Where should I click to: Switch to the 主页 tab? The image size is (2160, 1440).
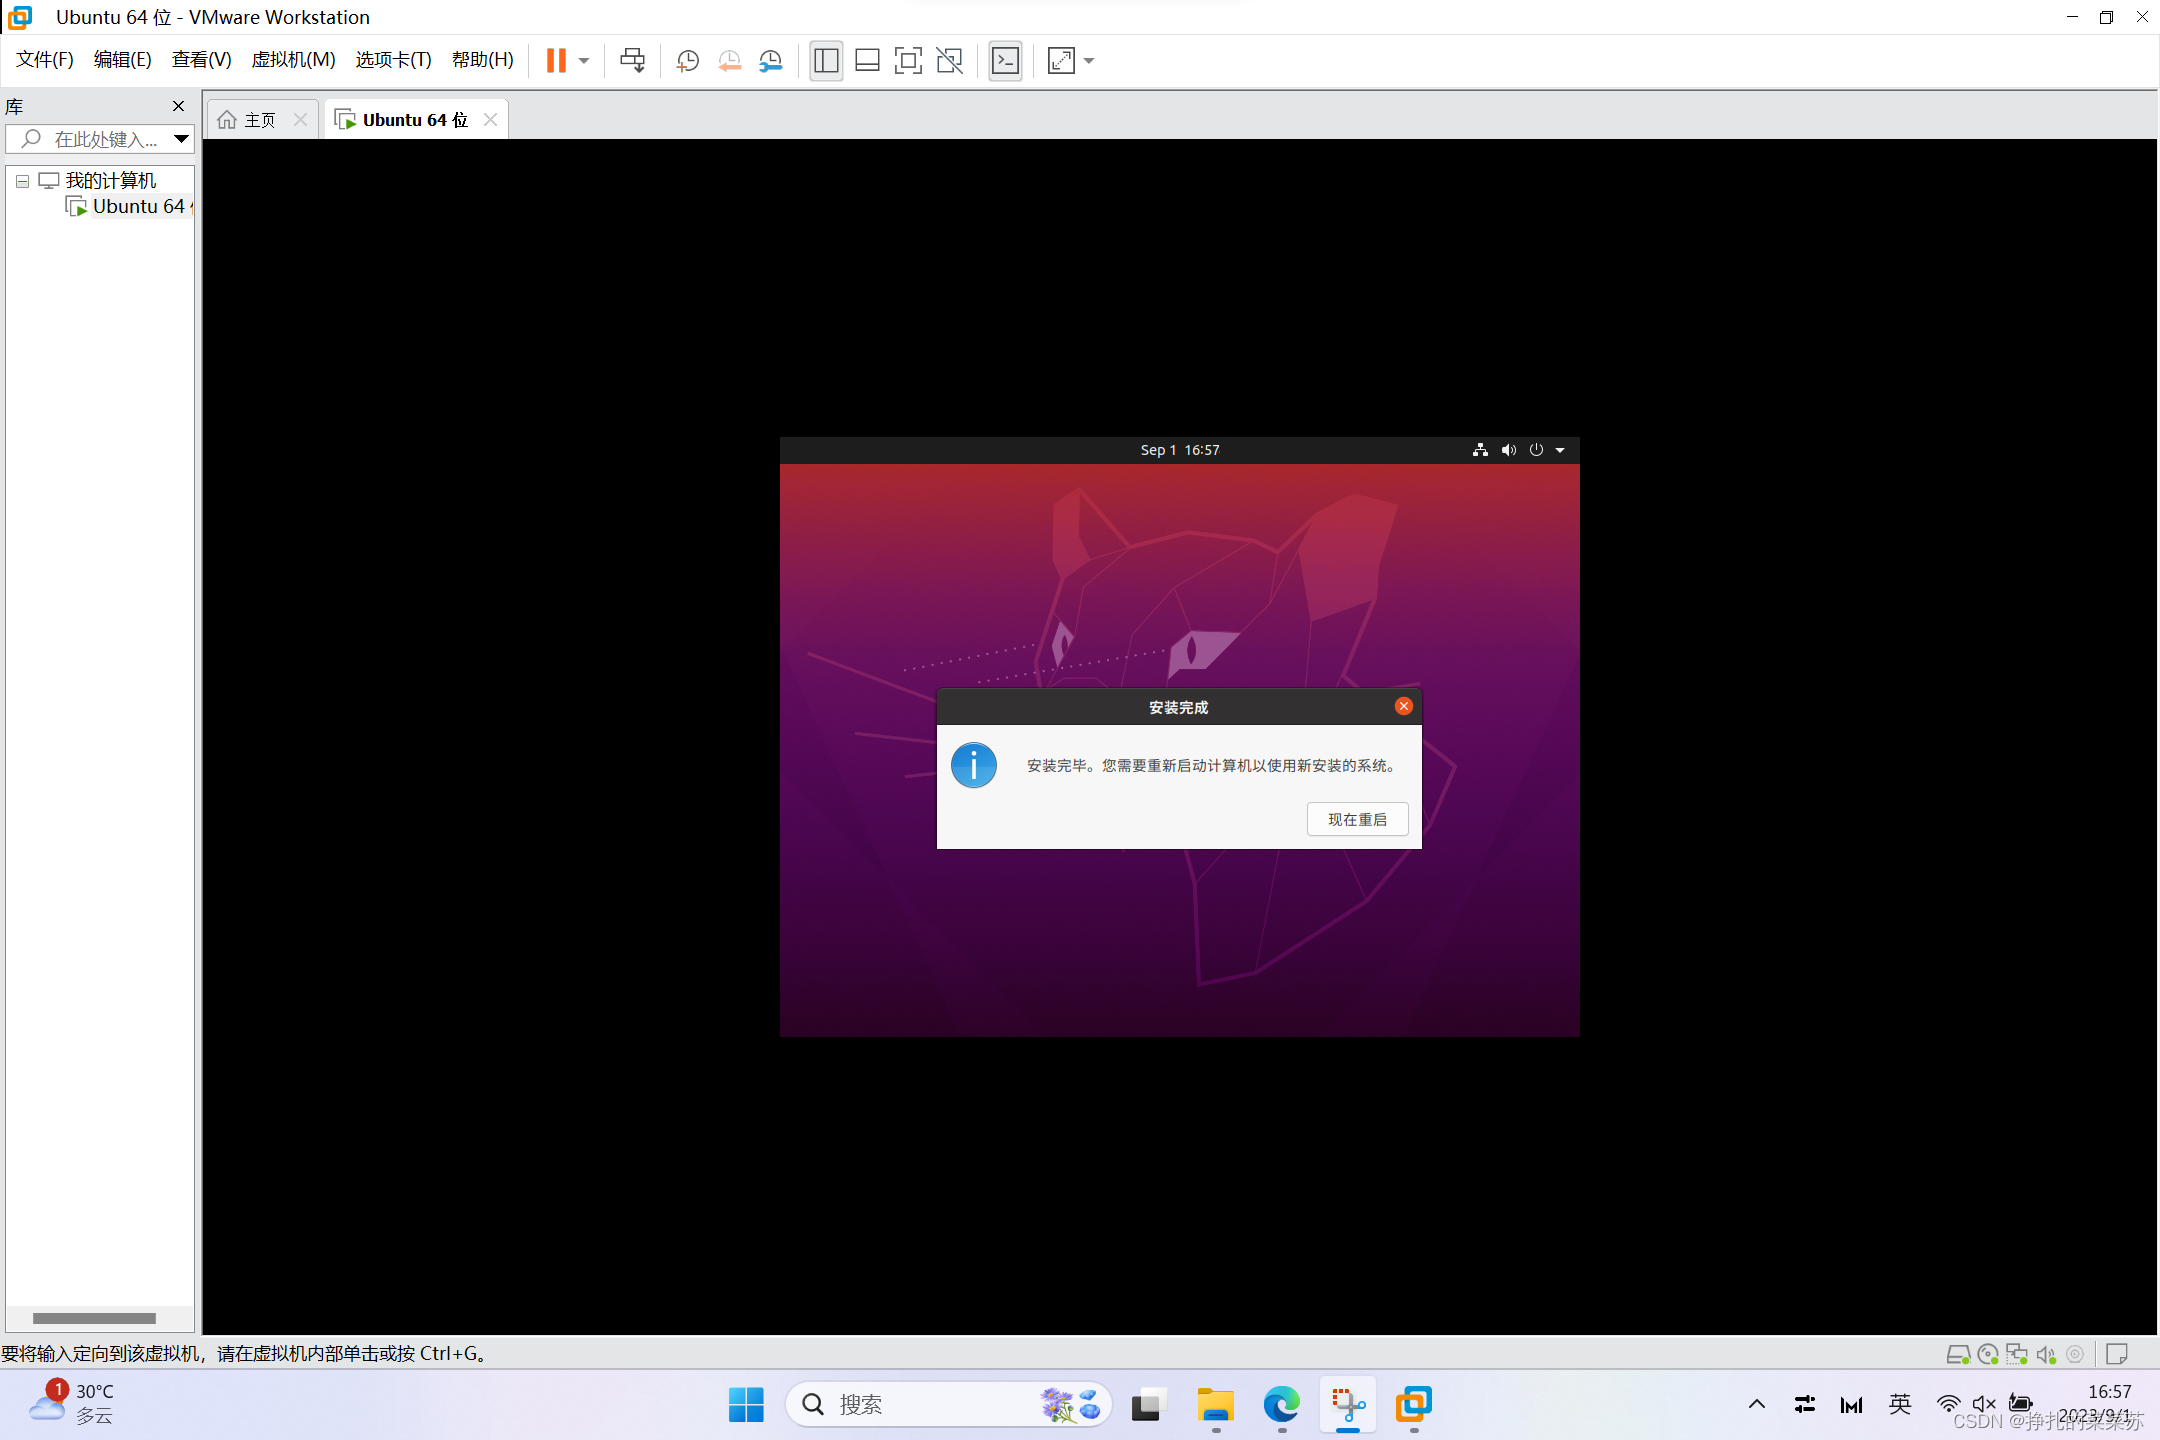click(256, 118)
